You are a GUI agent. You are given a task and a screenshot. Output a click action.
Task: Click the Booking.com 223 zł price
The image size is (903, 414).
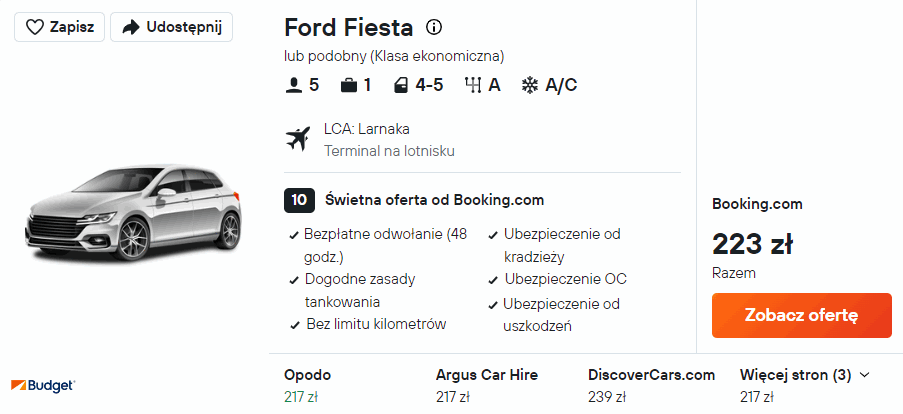752,243
